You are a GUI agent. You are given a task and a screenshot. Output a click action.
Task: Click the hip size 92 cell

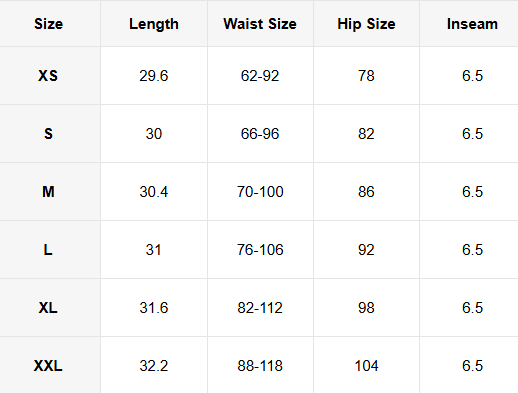tap(366, 250)
